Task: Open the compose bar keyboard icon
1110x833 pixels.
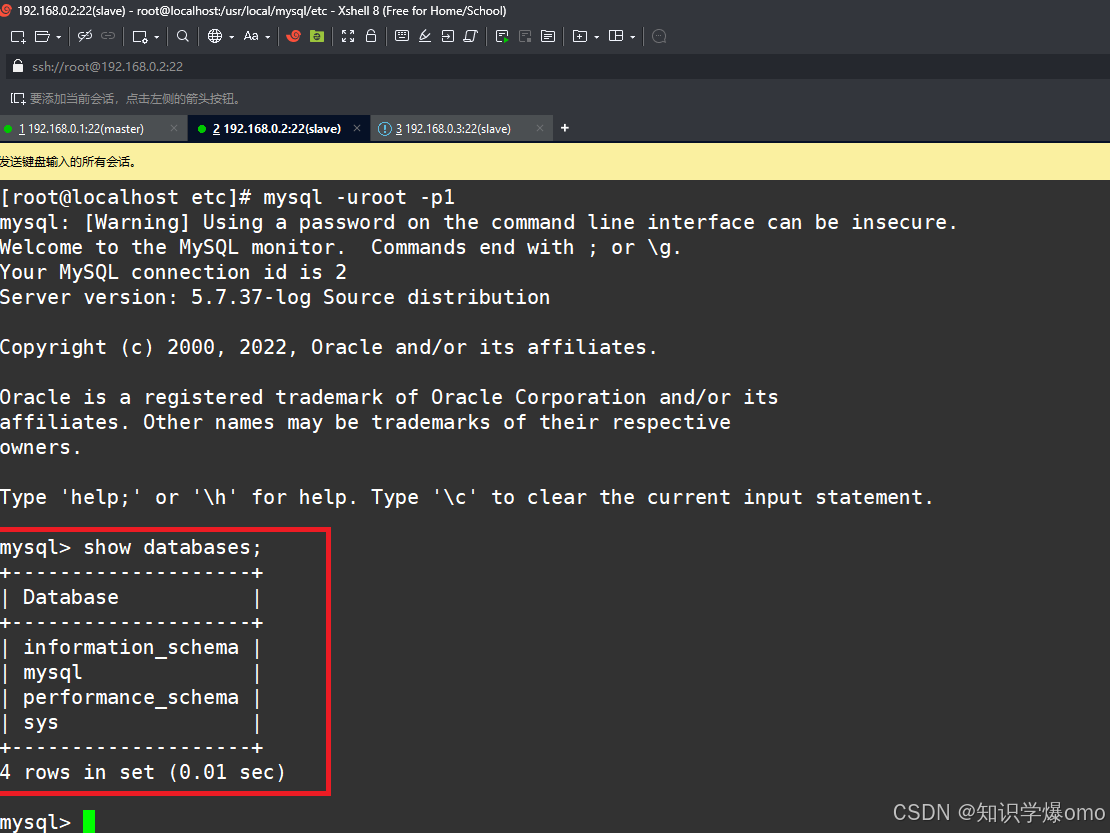Action: point(402,36)
